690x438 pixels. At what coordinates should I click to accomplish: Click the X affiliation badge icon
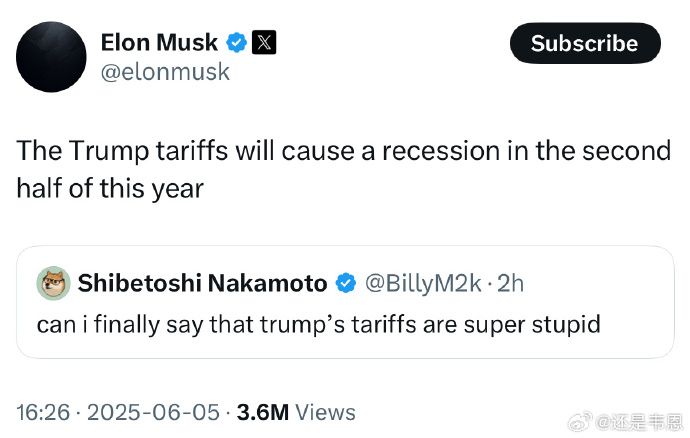click(264, 43)
